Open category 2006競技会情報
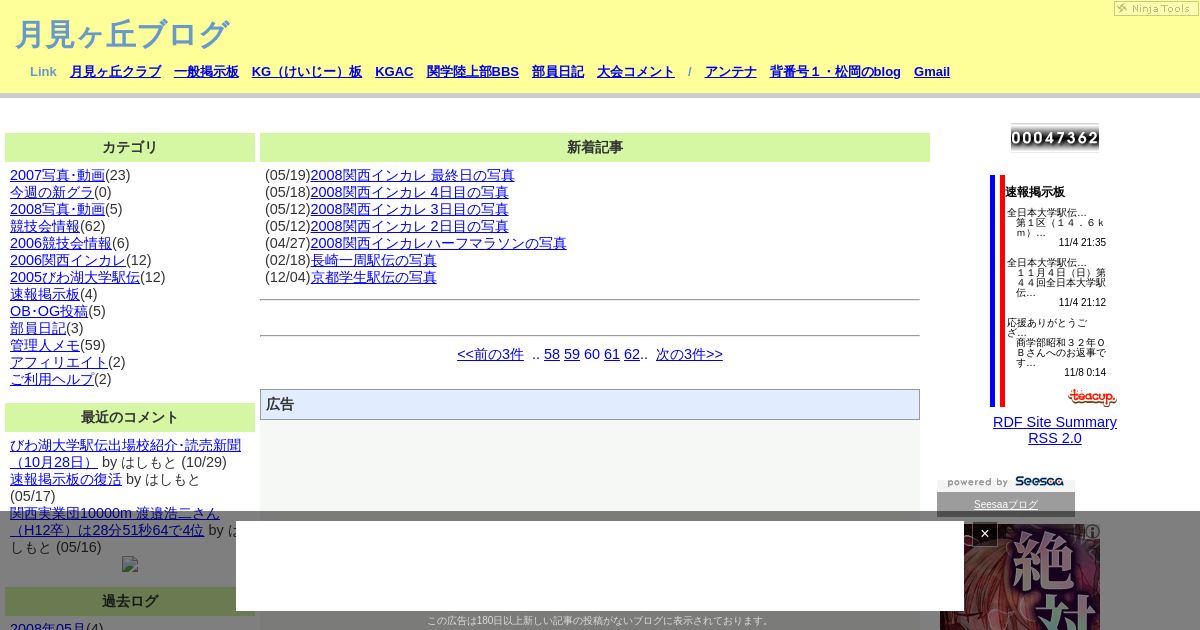Image resolution: width=1200 pixels, height=630 pixels. 61,243
